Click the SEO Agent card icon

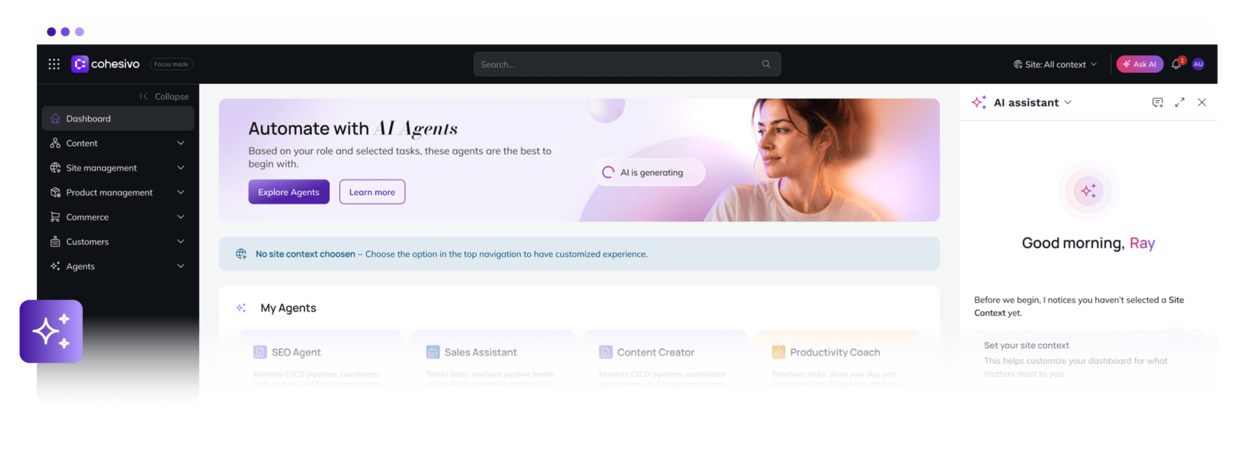(260, 352)
